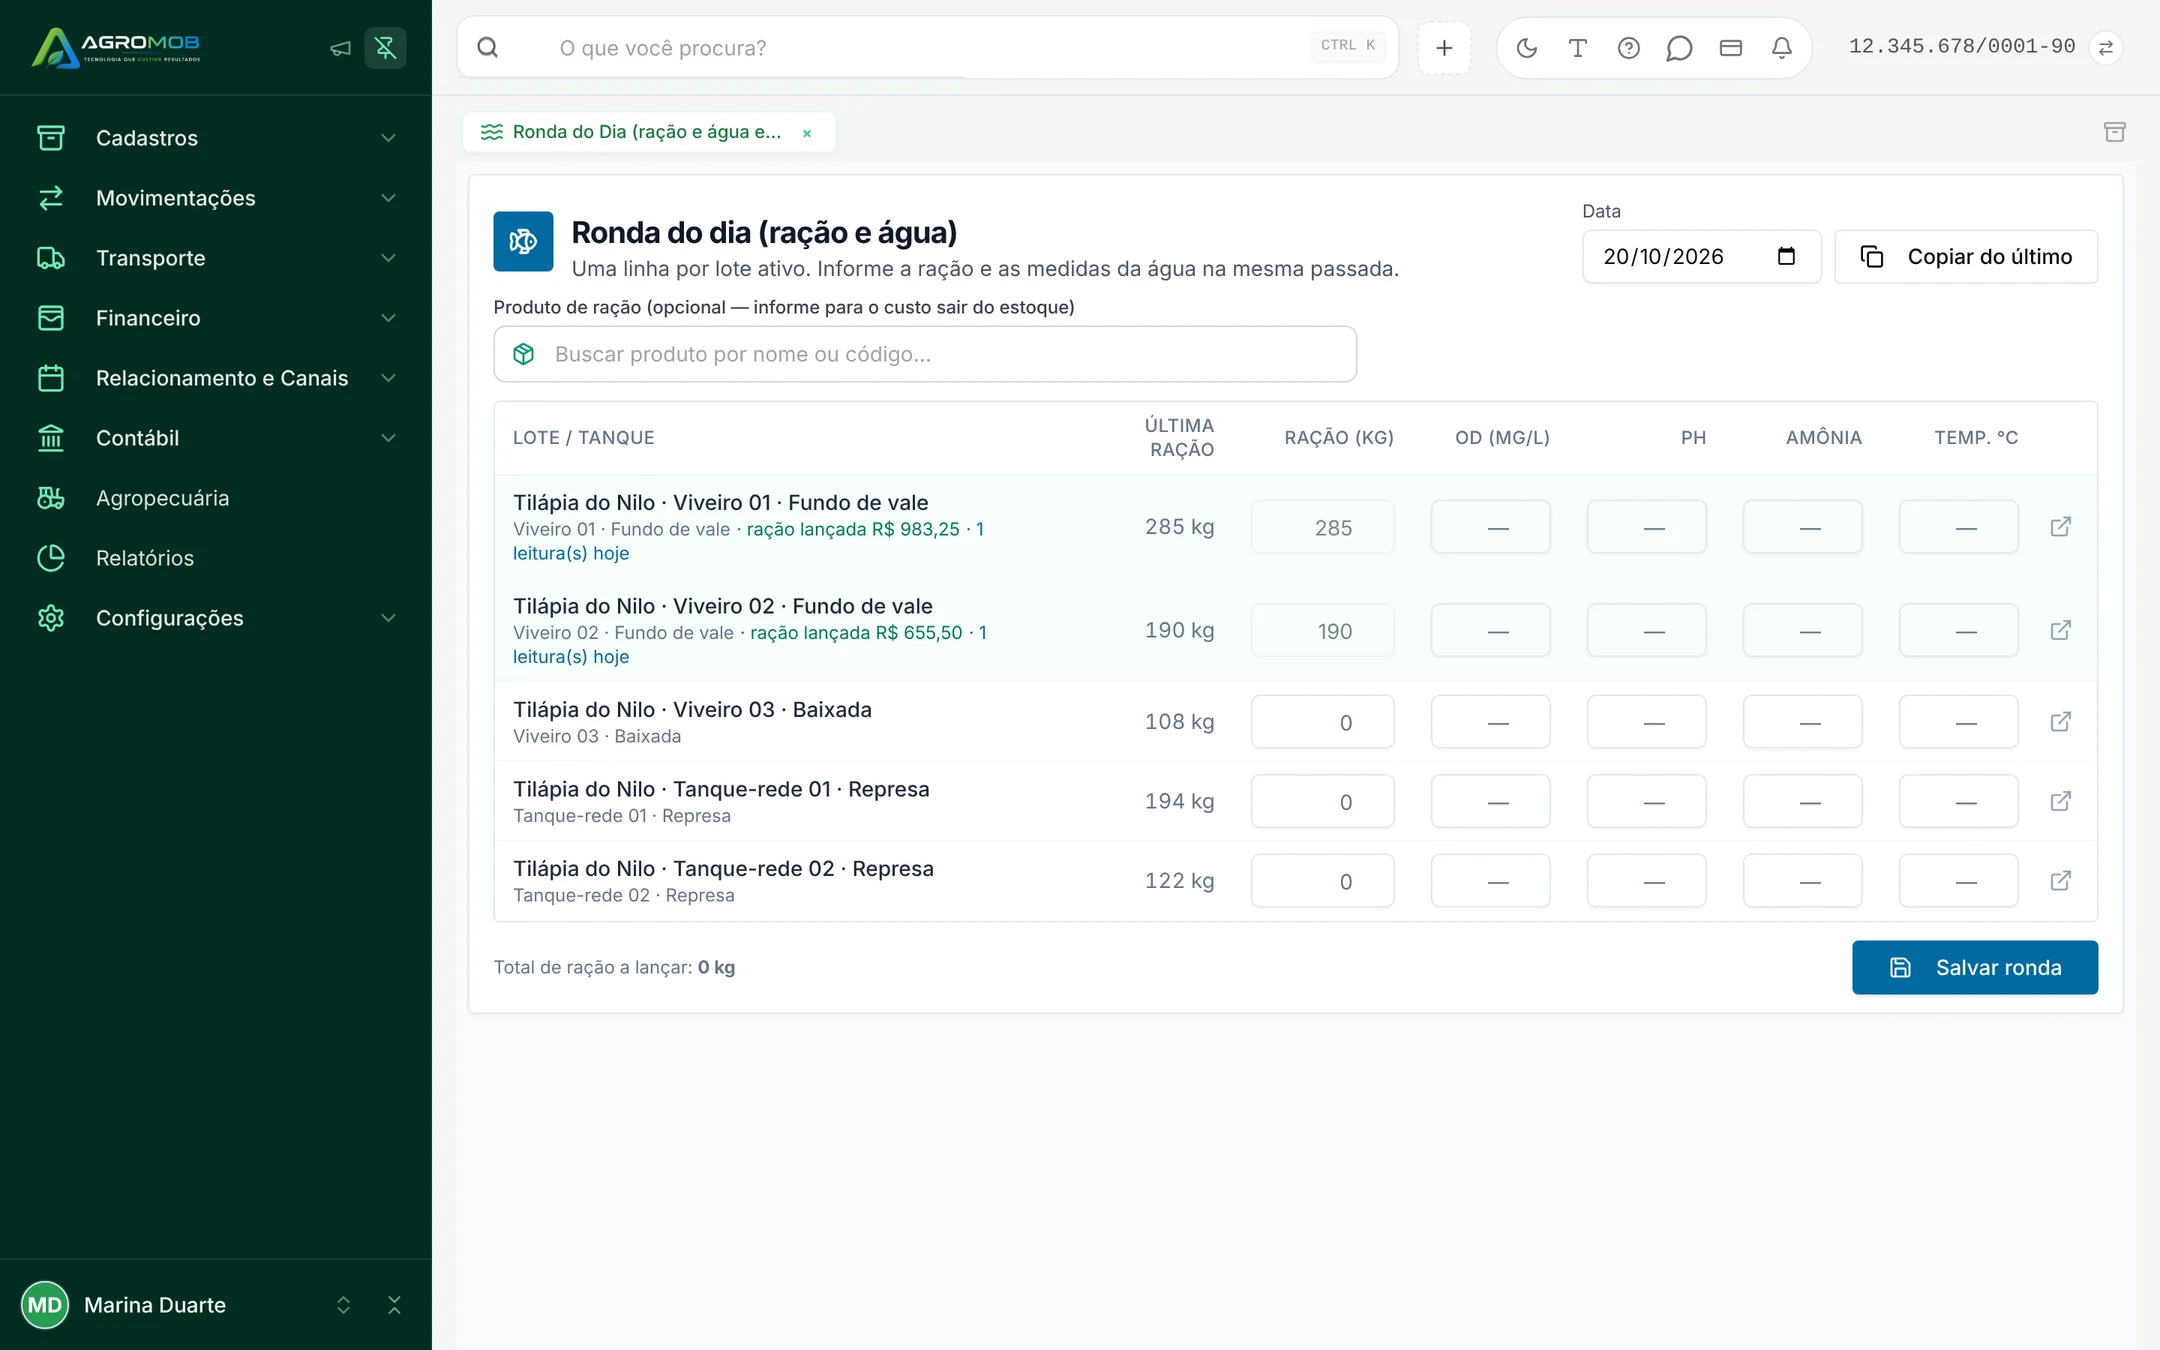
Task: Open help question mark icon
Action: (1628, 47)
